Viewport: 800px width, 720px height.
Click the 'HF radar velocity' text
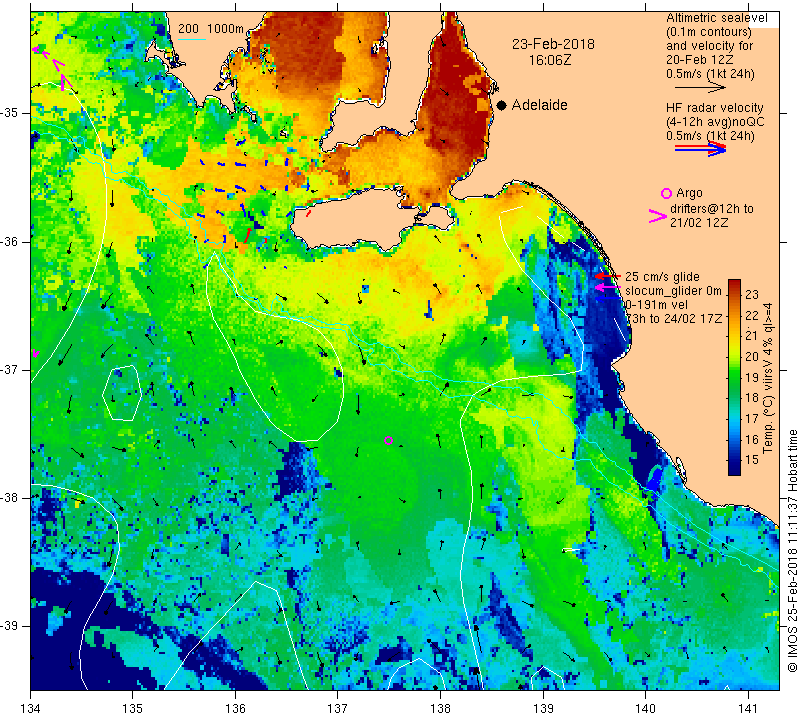714,108
